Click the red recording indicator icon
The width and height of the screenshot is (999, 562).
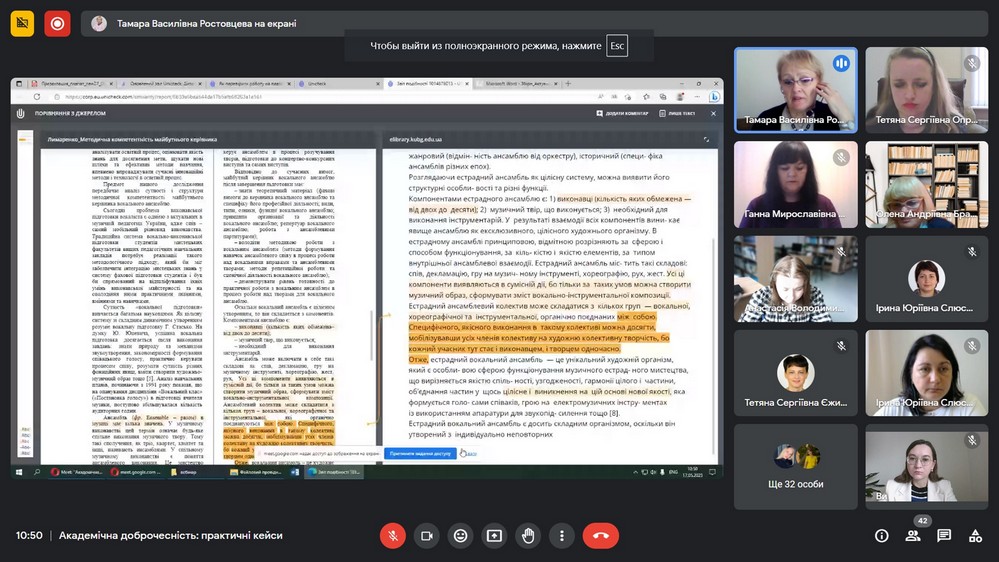coord(57,23)
